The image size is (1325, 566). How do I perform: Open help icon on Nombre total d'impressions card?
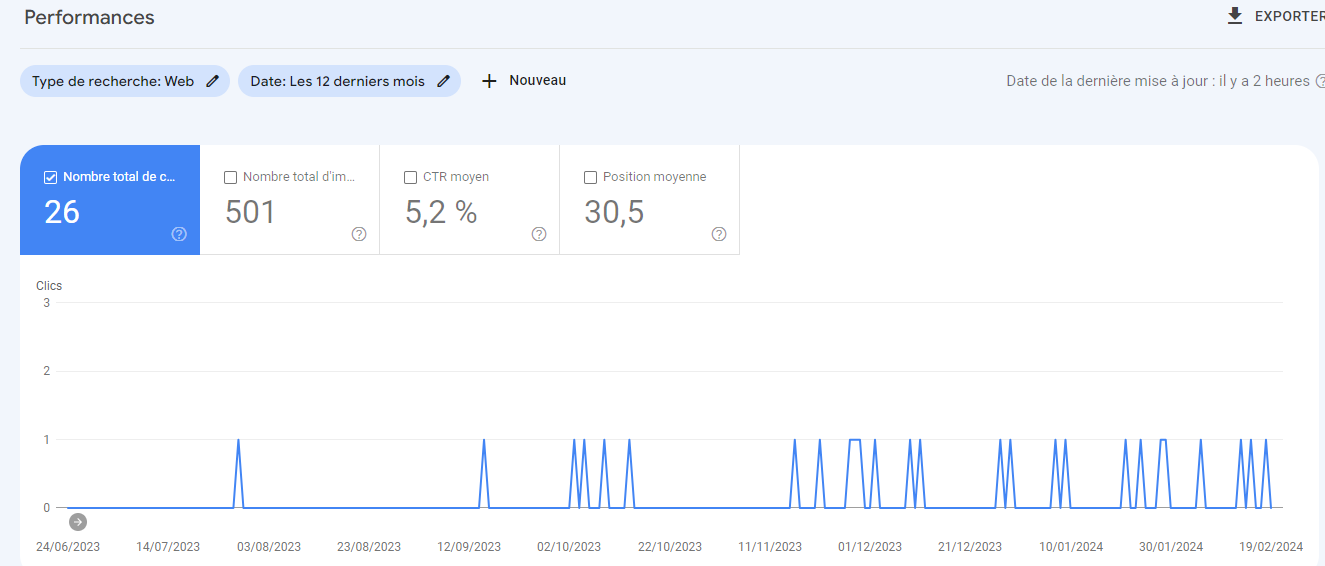tap(359, 234)
